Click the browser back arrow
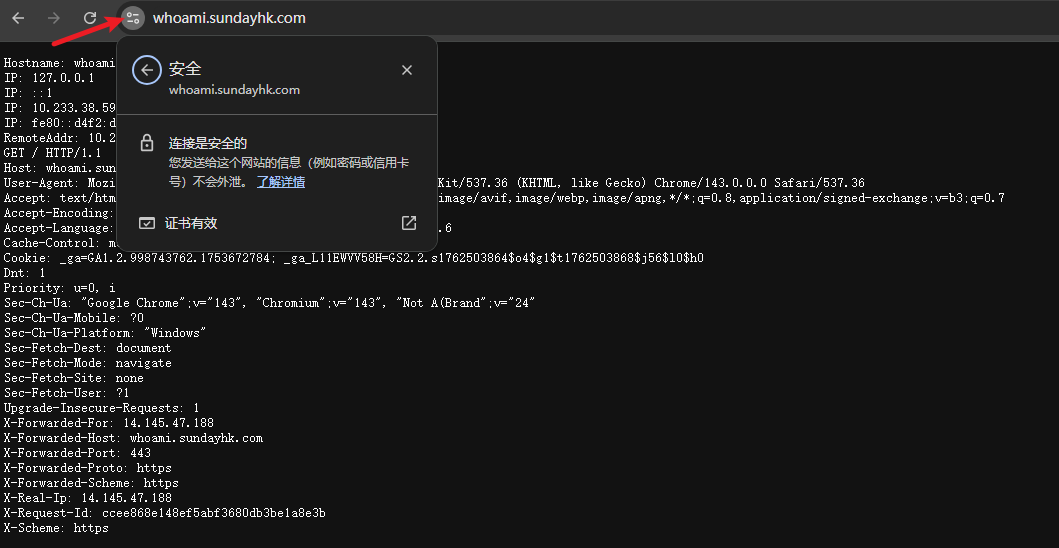1059x548 pixels. click(x=18, y=18)
